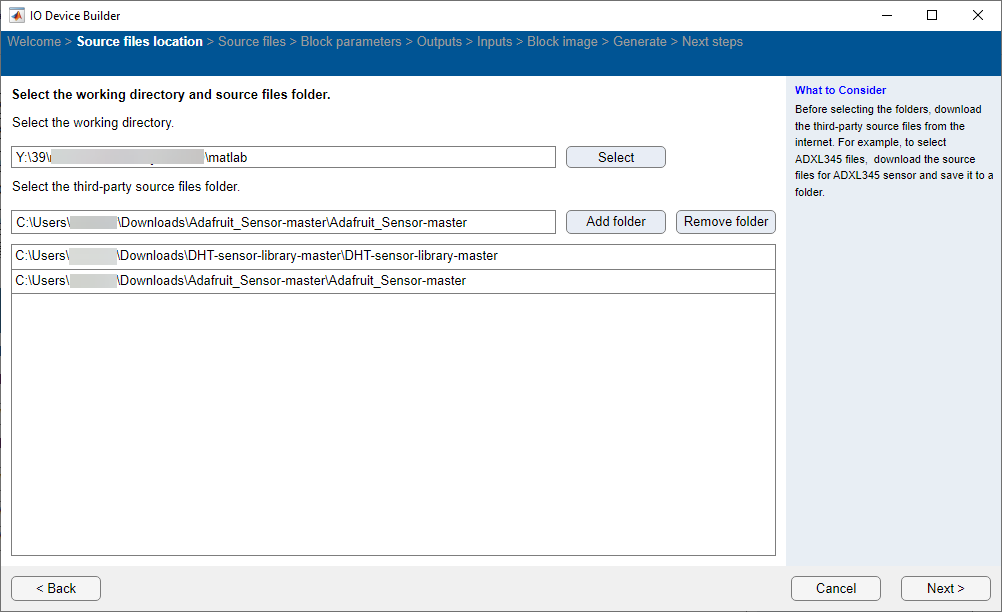1002x612 pixels.
Task: Cancel the IO Device Builder wizard
Action: (835, 588)
